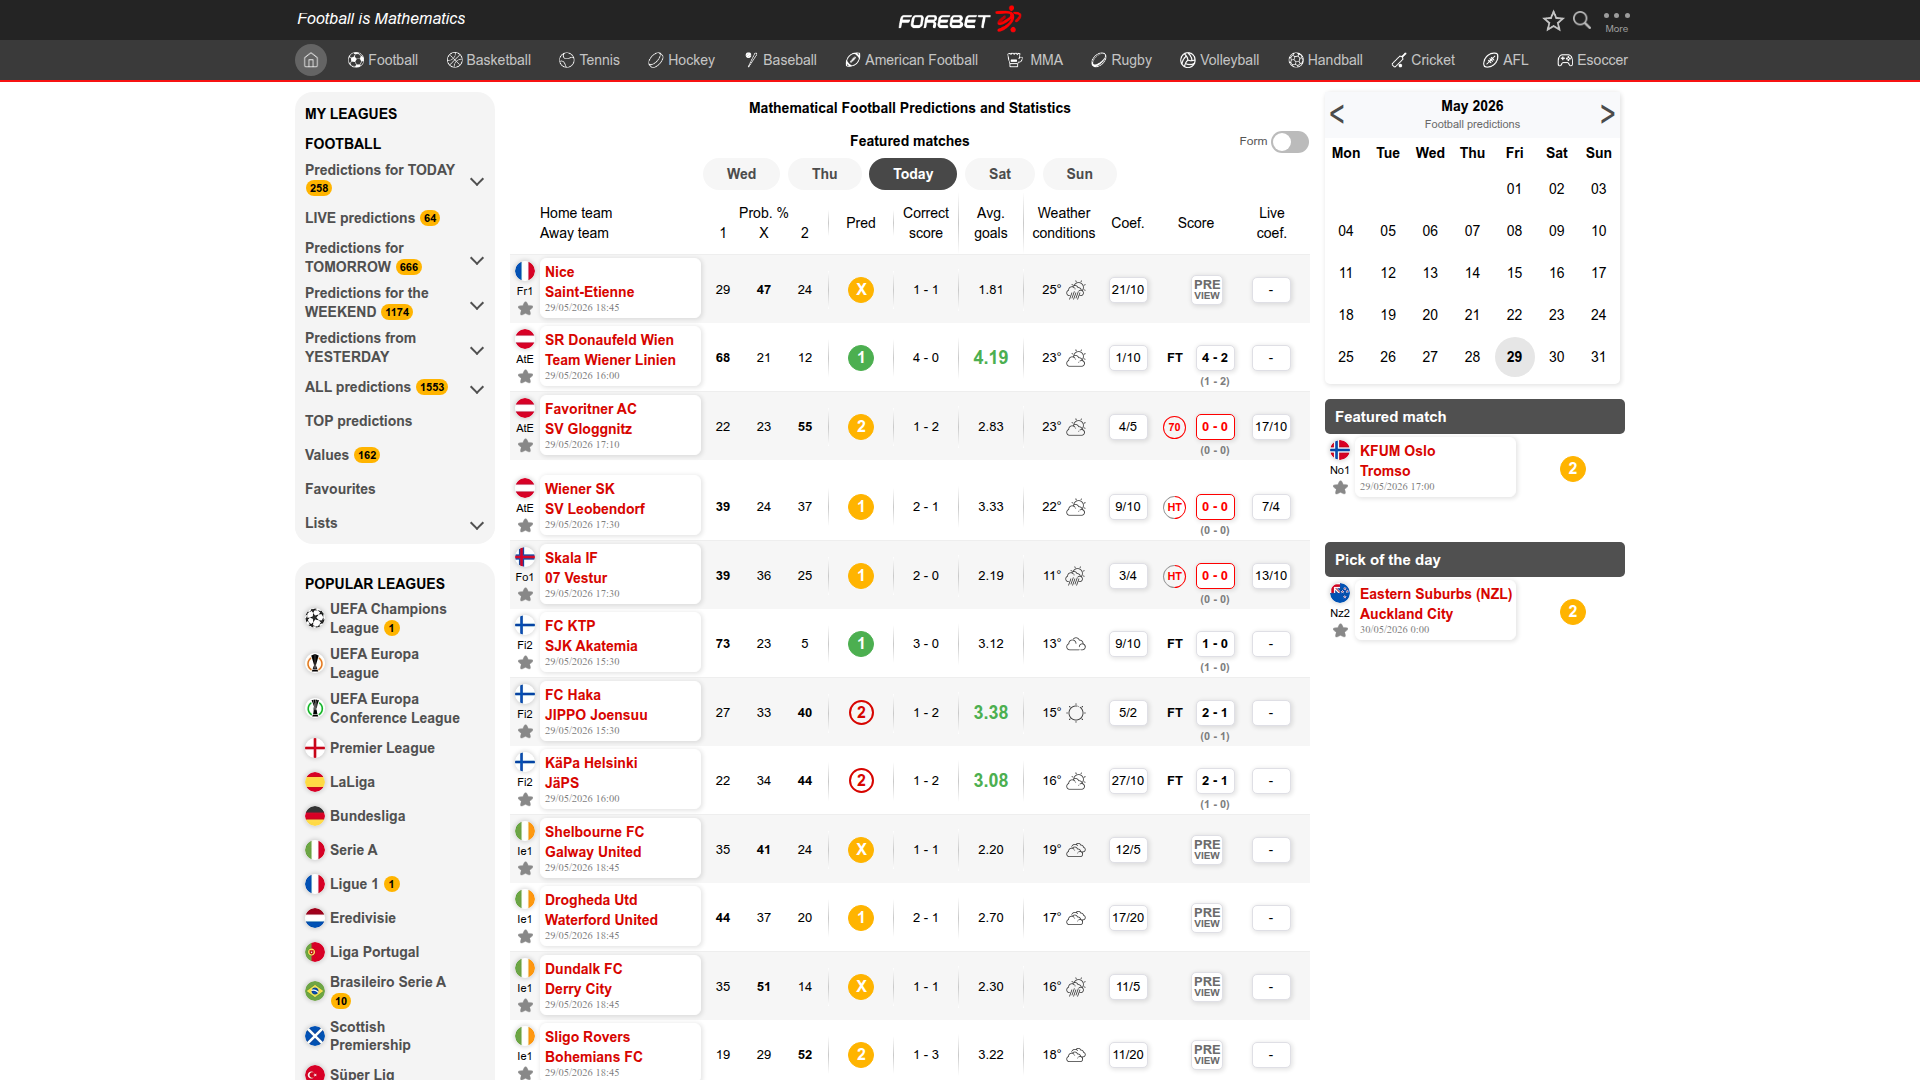This screenshot has width=1920, height=1080.
Task: Go to next month in calendar
Action: coord(1607,114)
